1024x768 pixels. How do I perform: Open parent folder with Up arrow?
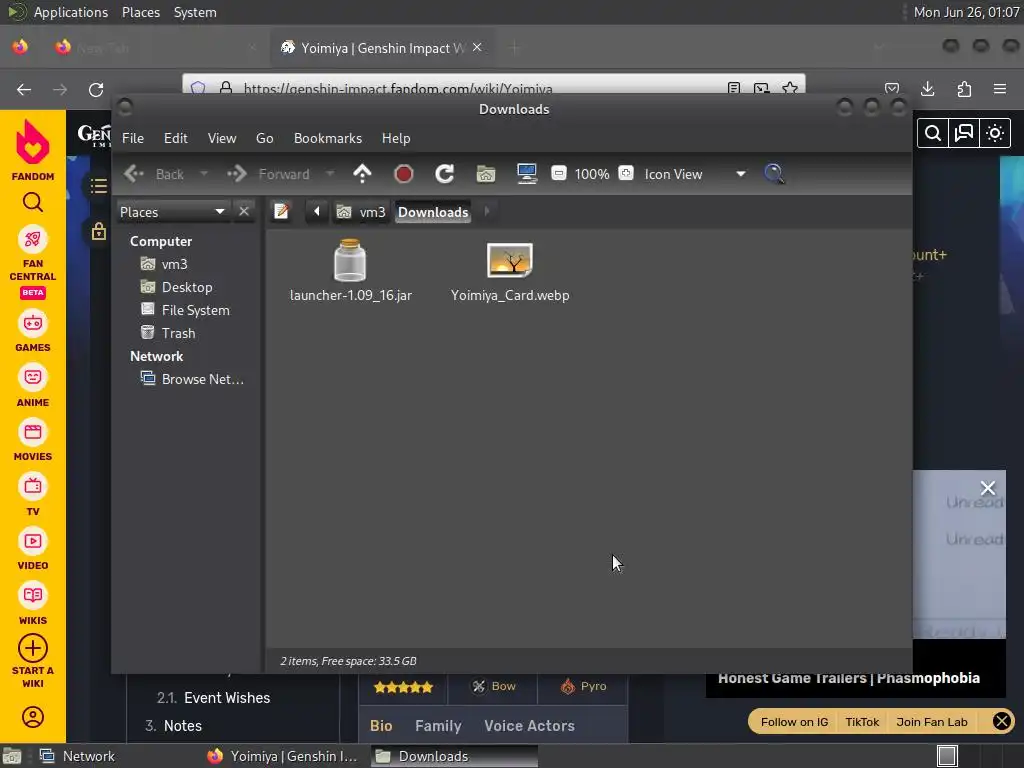[362, 174]
